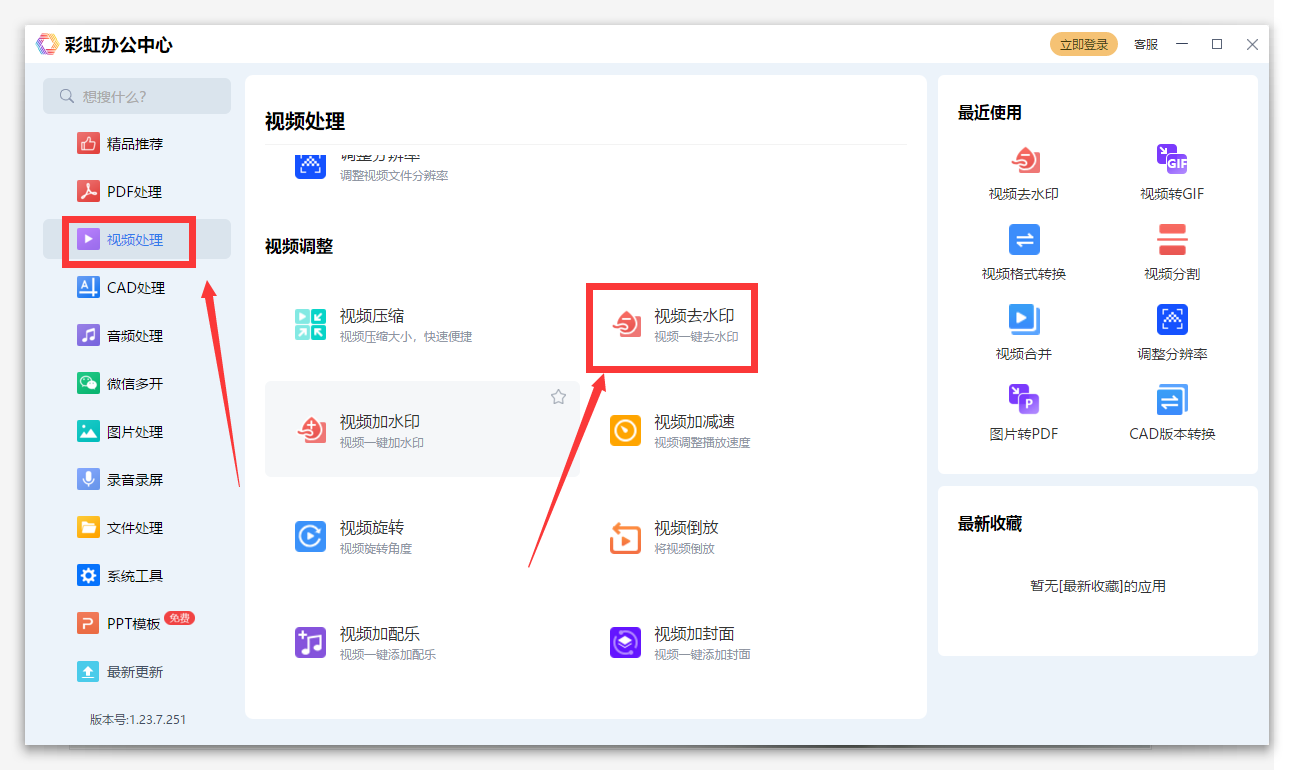This screenshot has height=770, width=1294.
Task: Click the 视频压缩大小，快速便捷 description
Action: pos(406,337)
